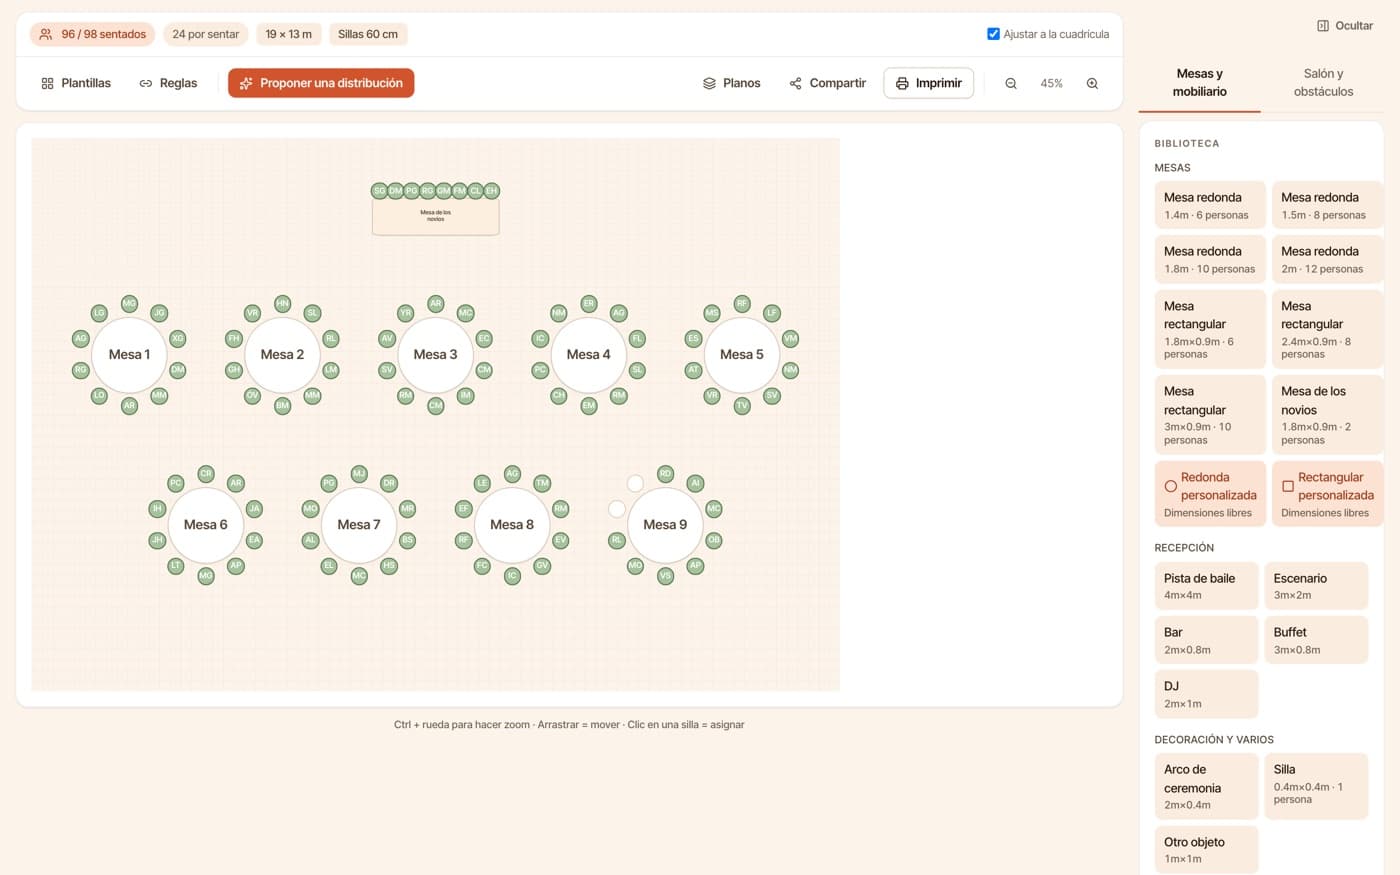Add Redonda personalizada table
The height and width of the screenshot is (875, 1400).
1210,494
